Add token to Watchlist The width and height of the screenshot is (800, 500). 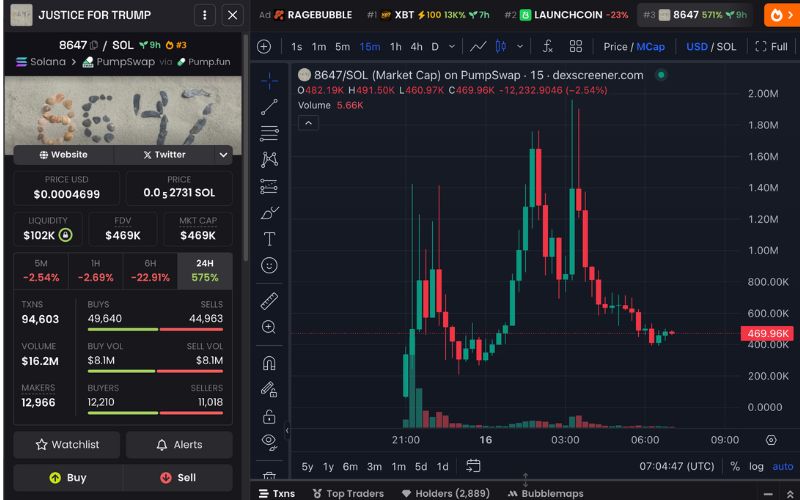(x=67, y=445)
